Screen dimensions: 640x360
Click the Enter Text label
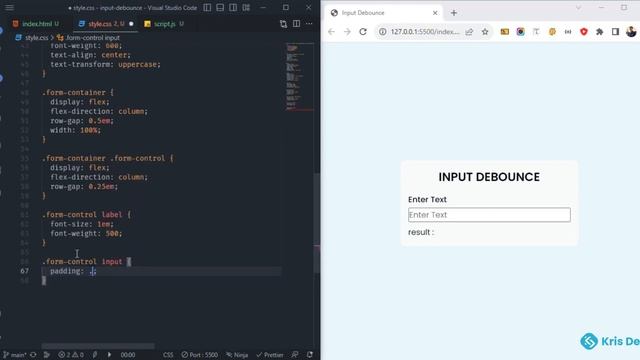pos(427,200)
